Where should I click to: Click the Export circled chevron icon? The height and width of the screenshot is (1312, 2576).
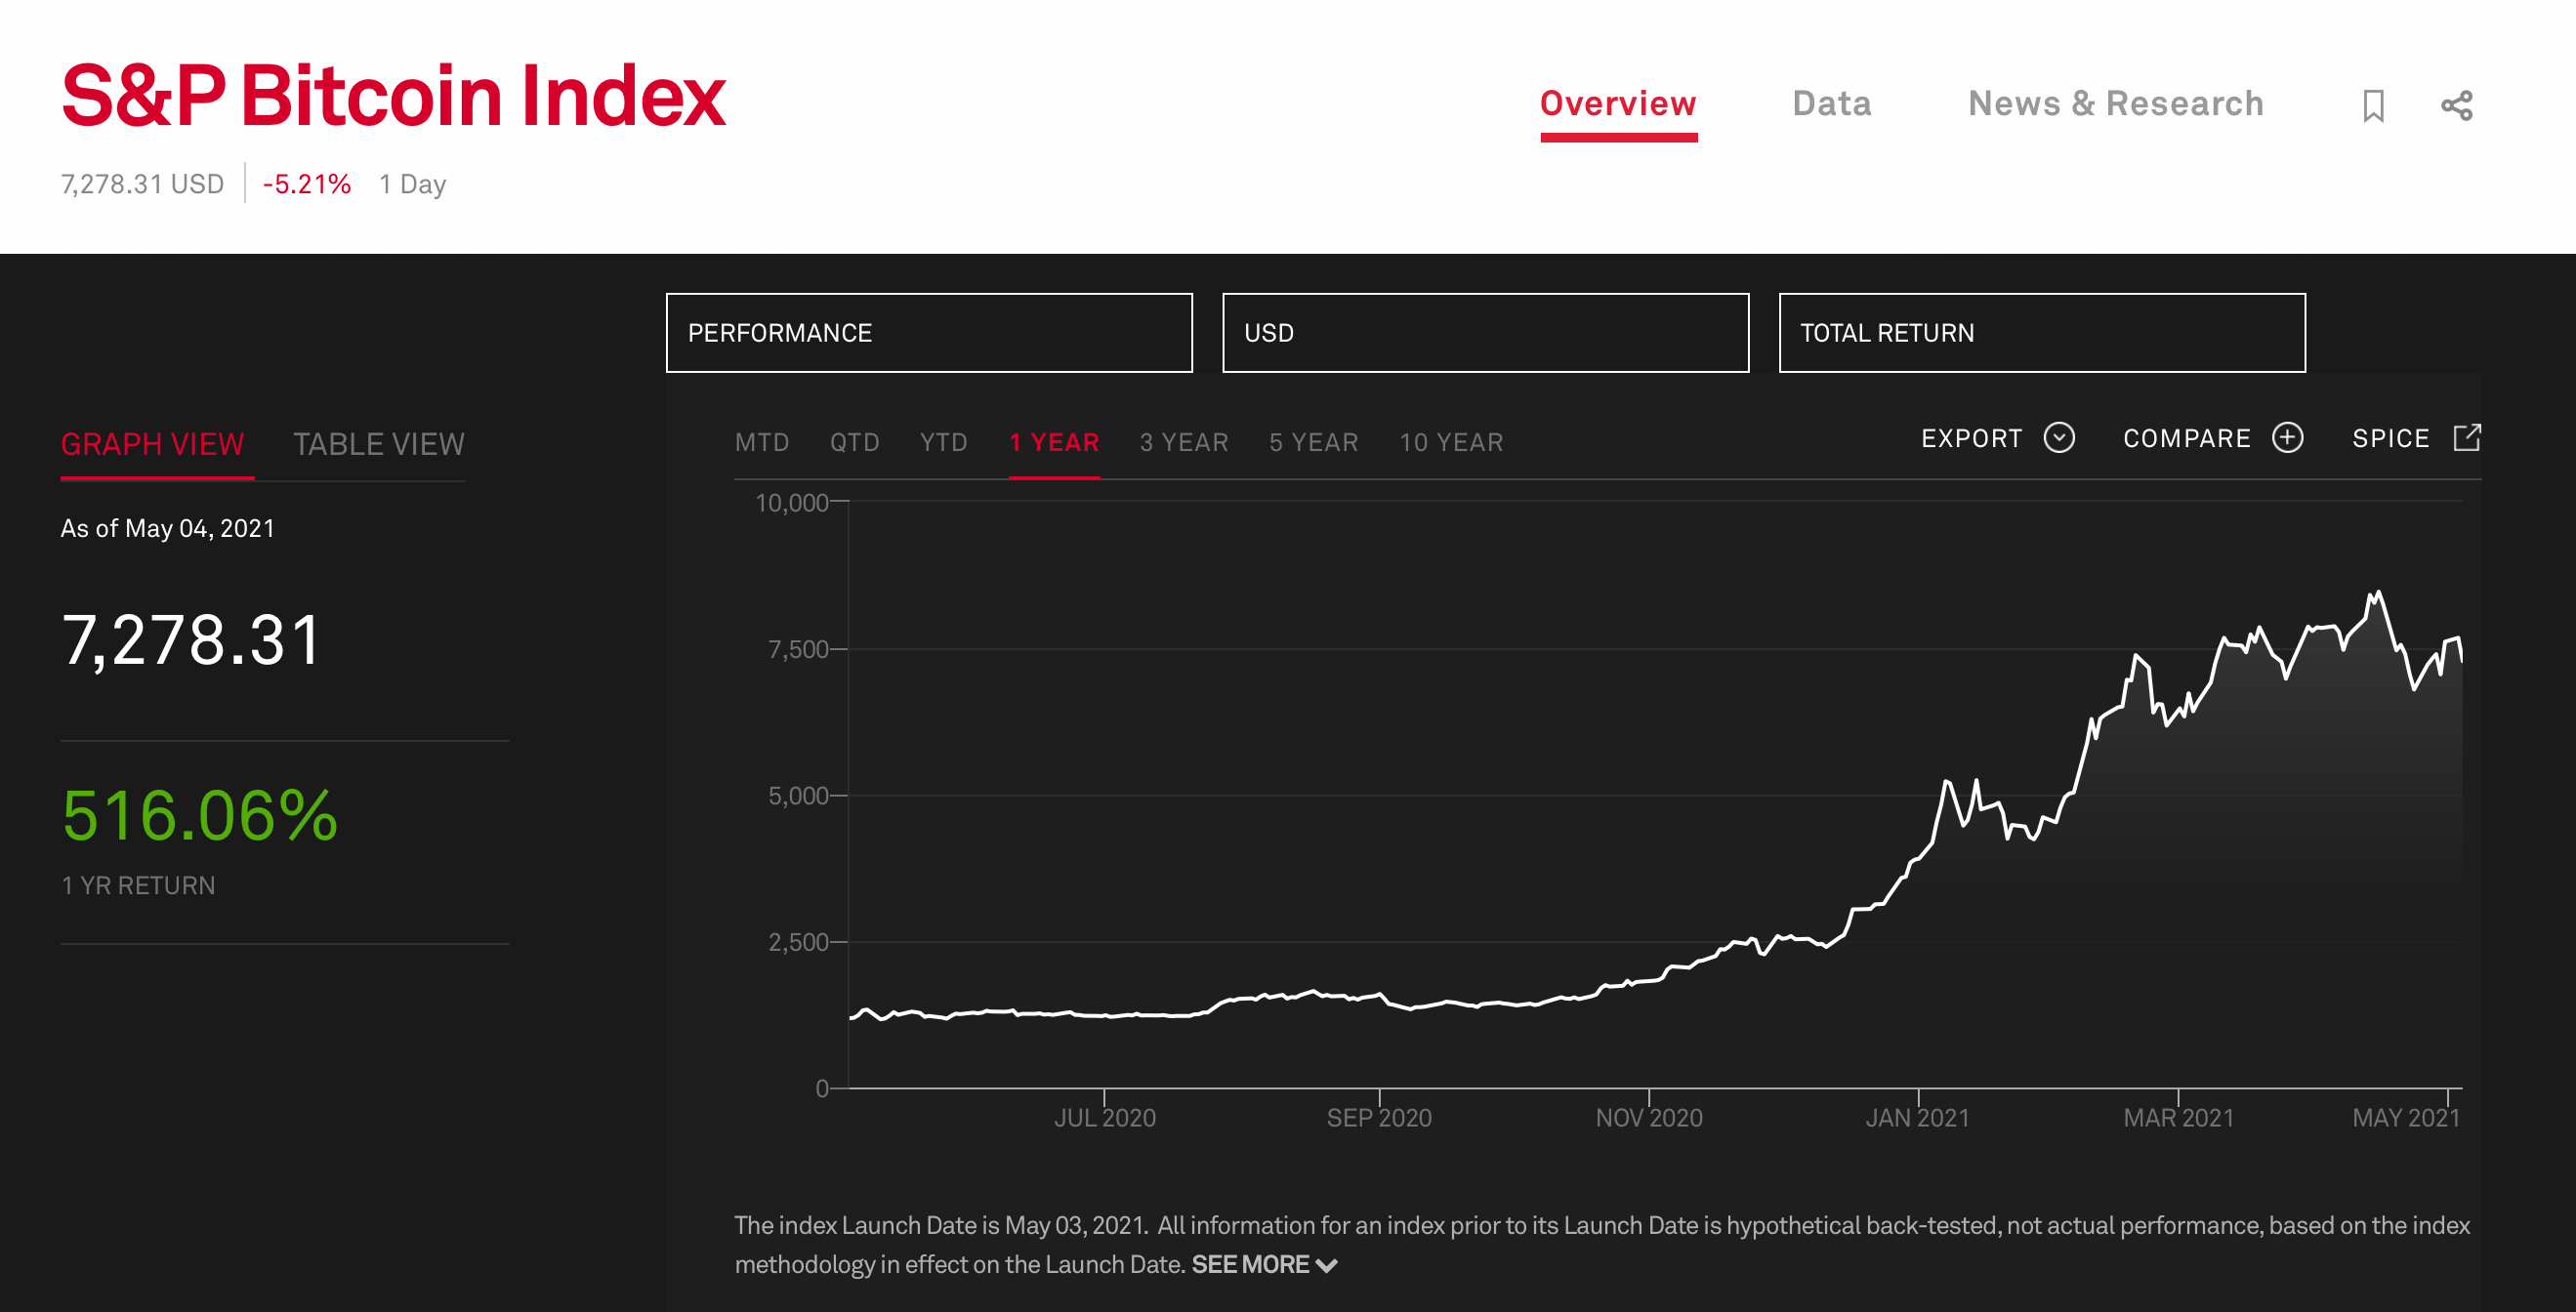coord(2059,438)
